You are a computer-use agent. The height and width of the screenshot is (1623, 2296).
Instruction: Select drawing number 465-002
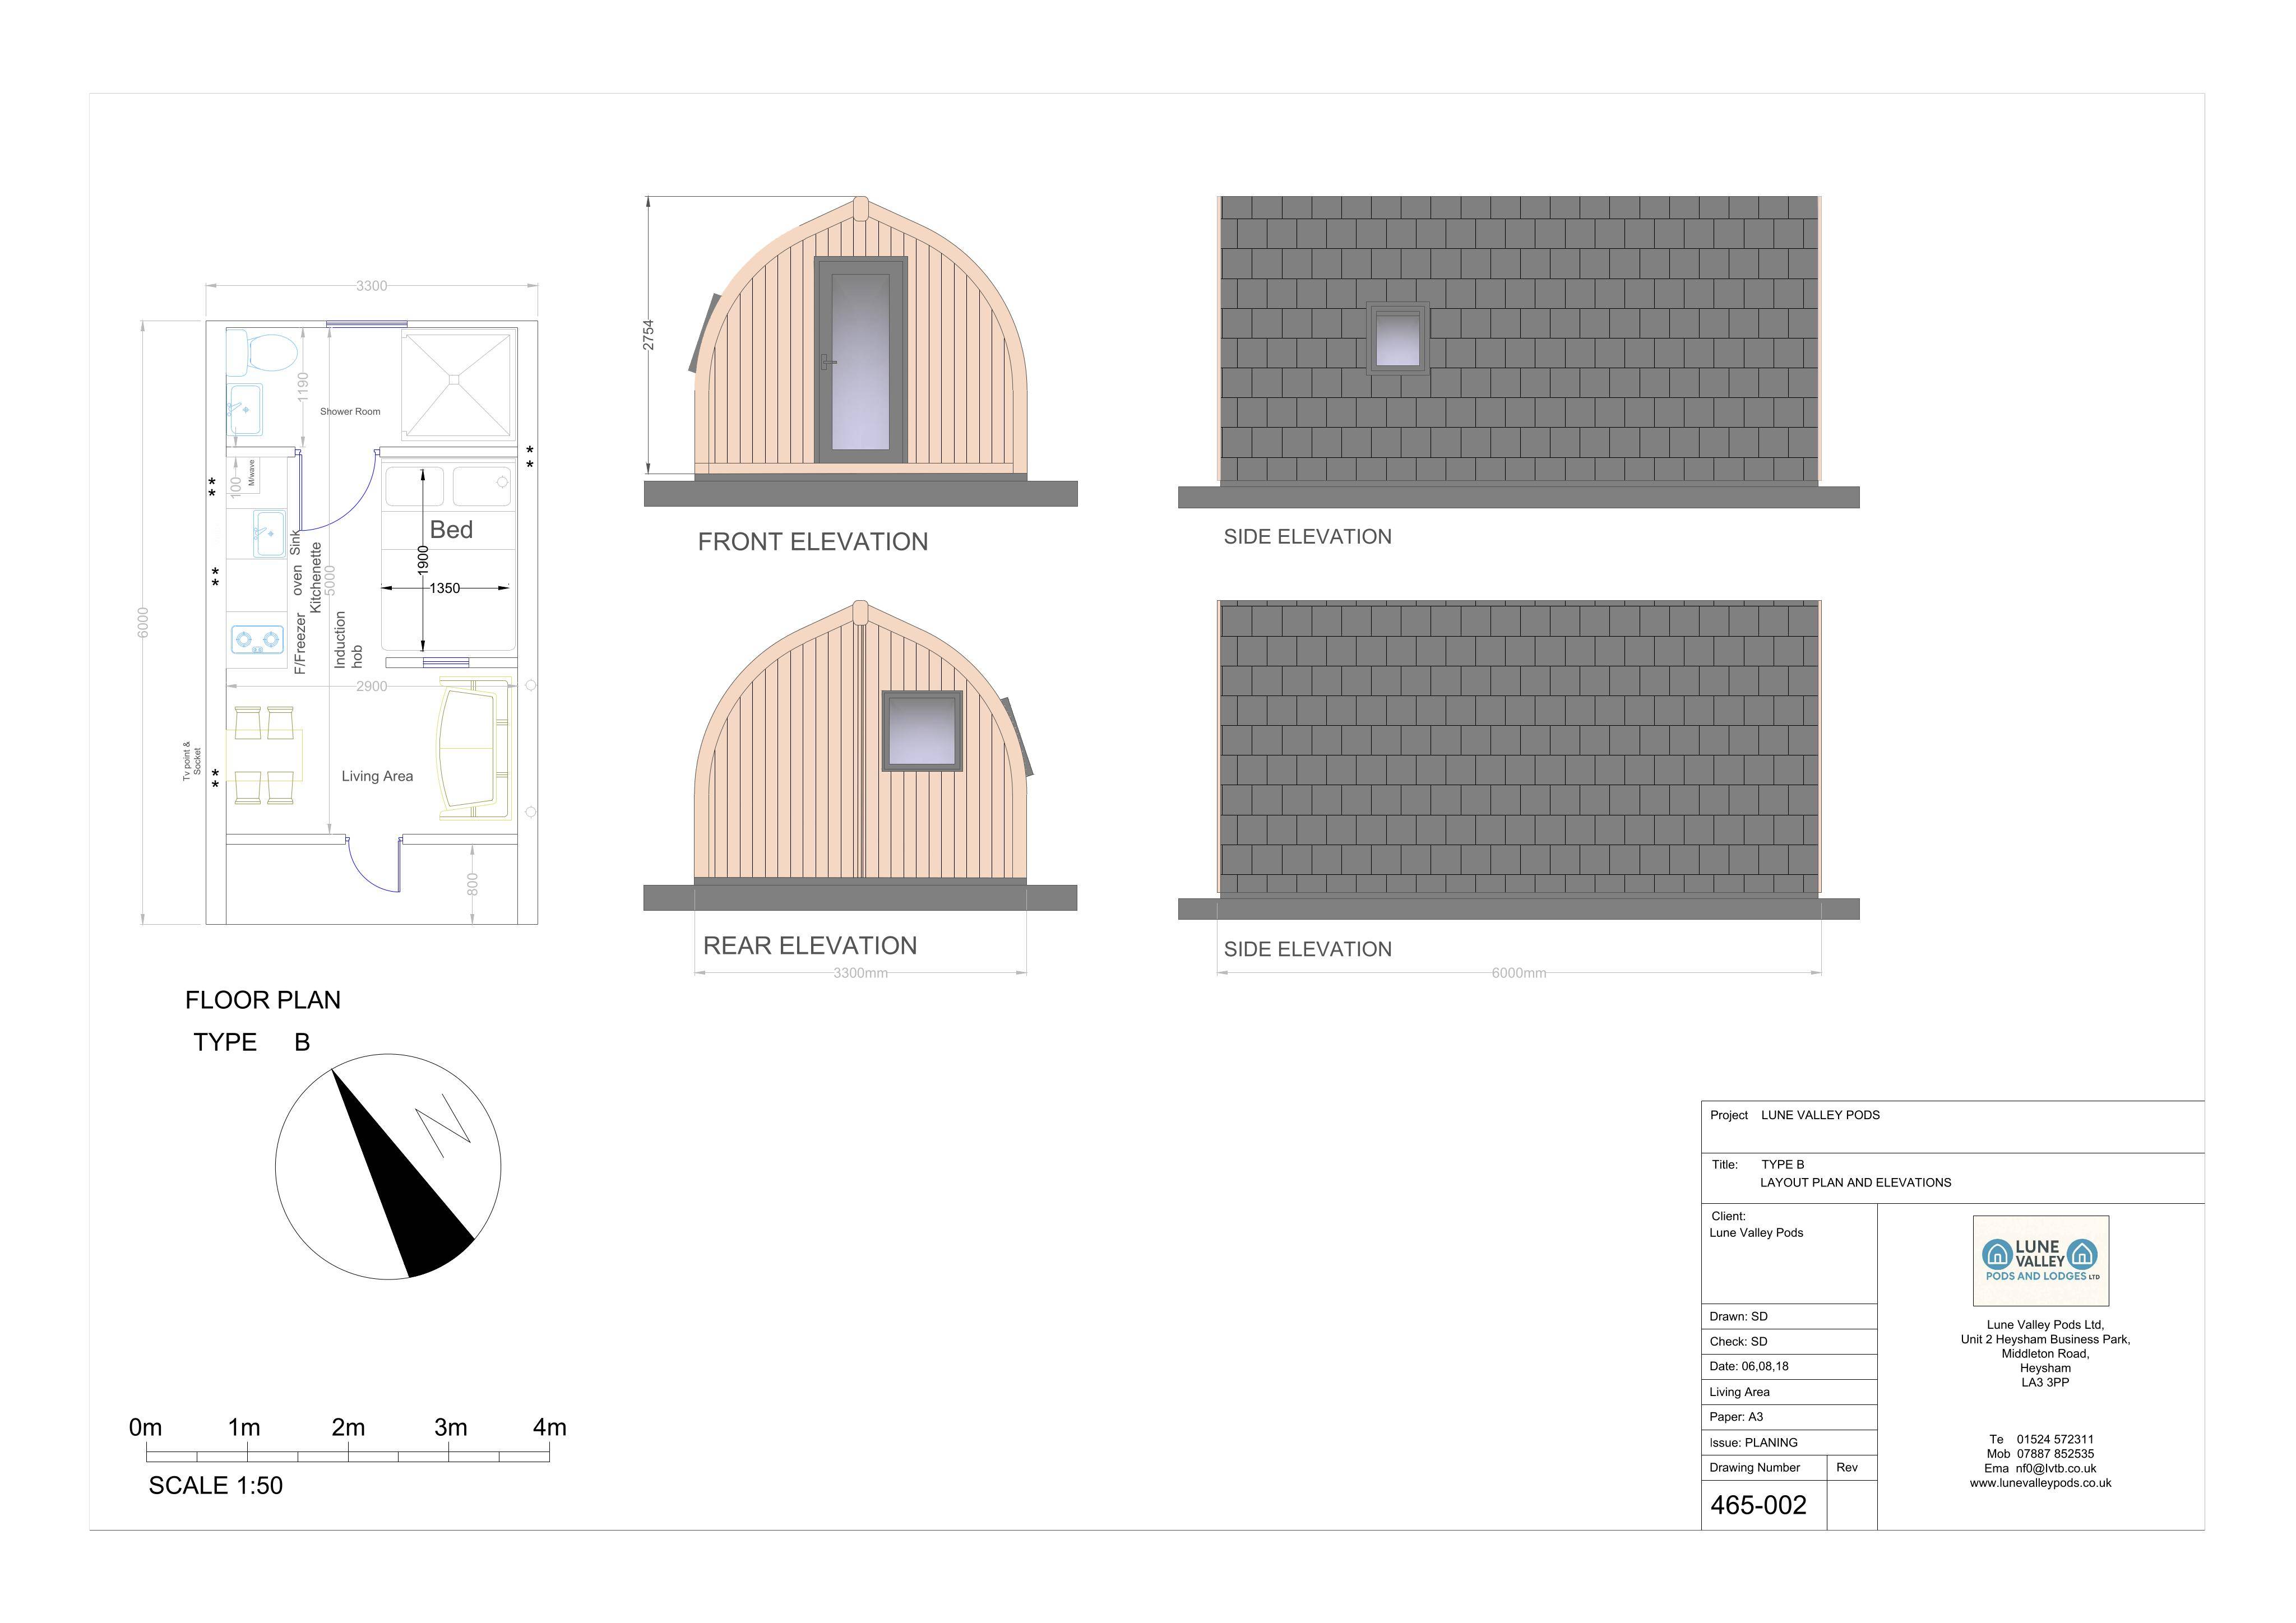pyautogui.click(x=1758, y=1505)
